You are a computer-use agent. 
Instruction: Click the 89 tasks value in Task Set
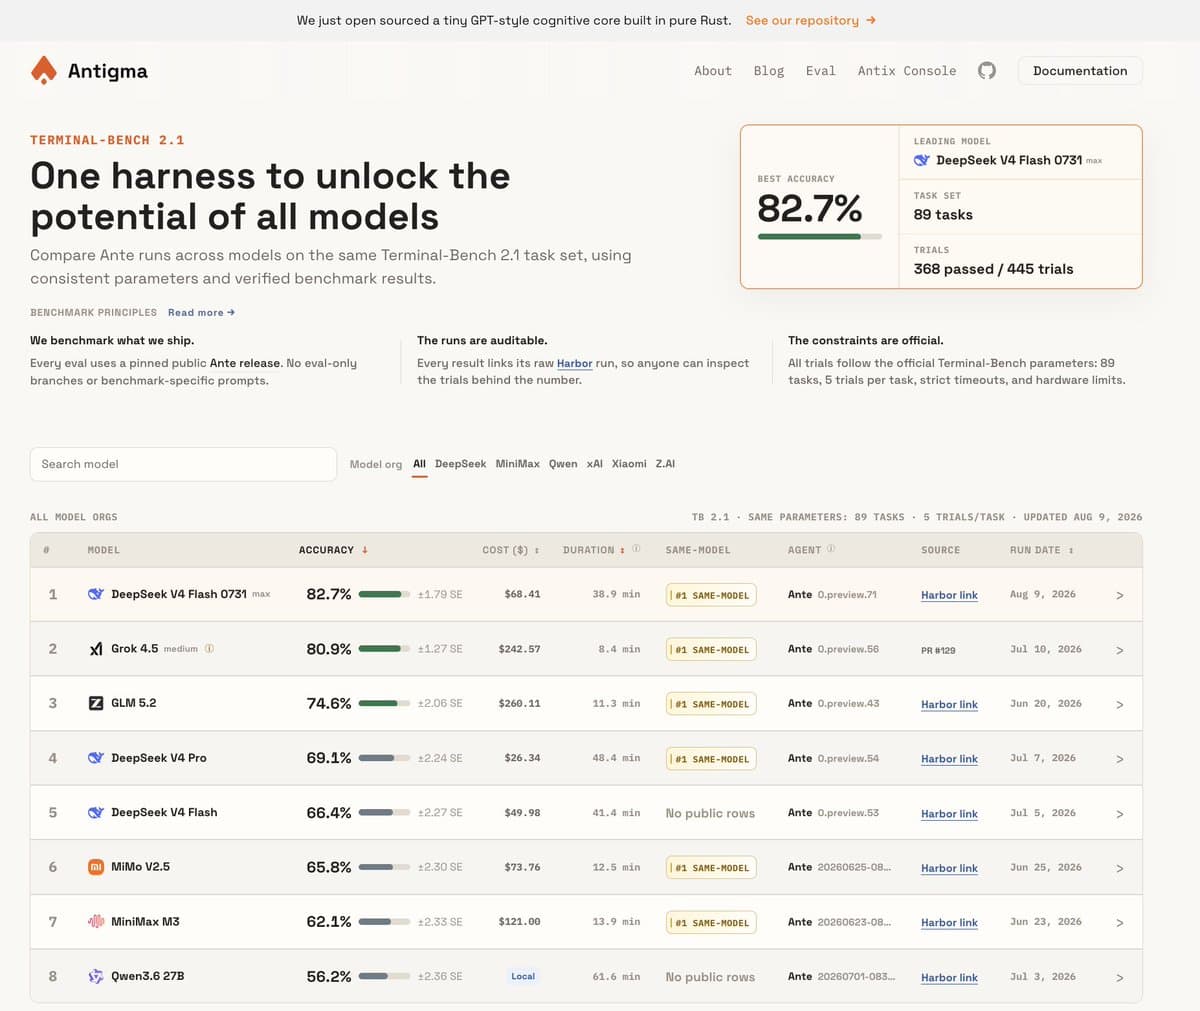[943, 215]
